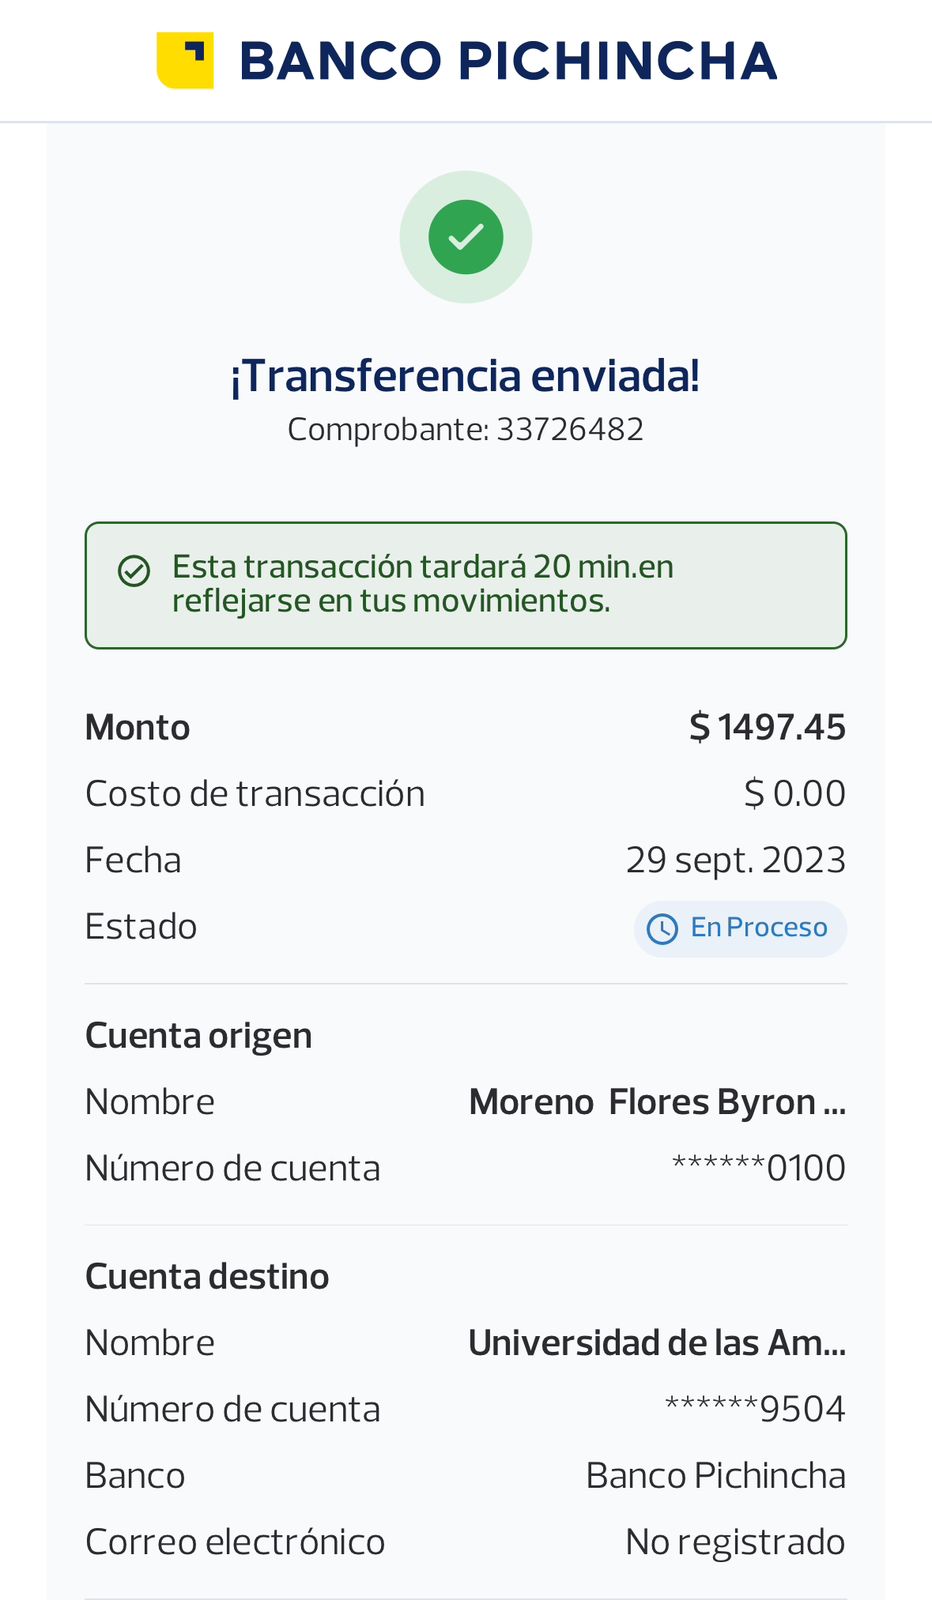Click the Banco Pichincha destination bank value
Viewport: 932px width, 1600px height.
[715, 1476]
